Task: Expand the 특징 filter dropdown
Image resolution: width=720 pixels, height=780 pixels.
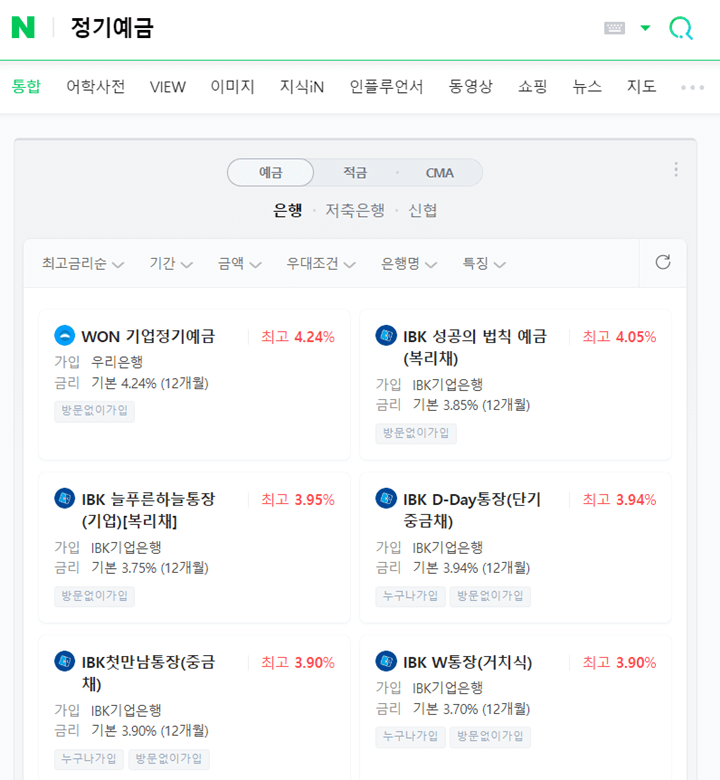Action: click(x=484, y=263)
